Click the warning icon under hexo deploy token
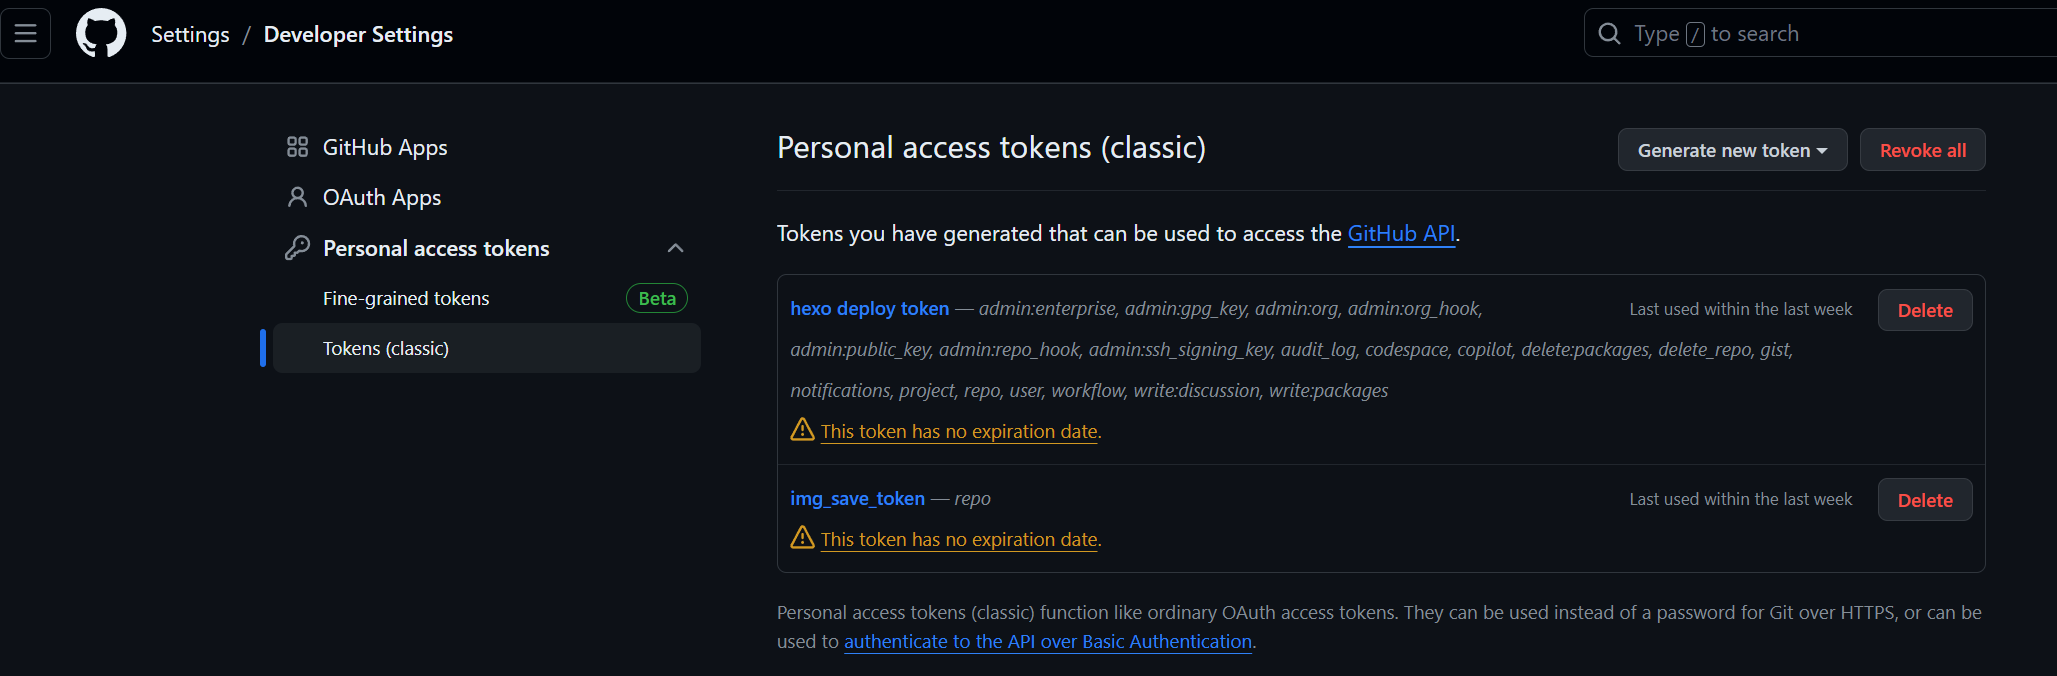Image resolution: width=2057 pixels, height=676 pixels. [802, 430]
